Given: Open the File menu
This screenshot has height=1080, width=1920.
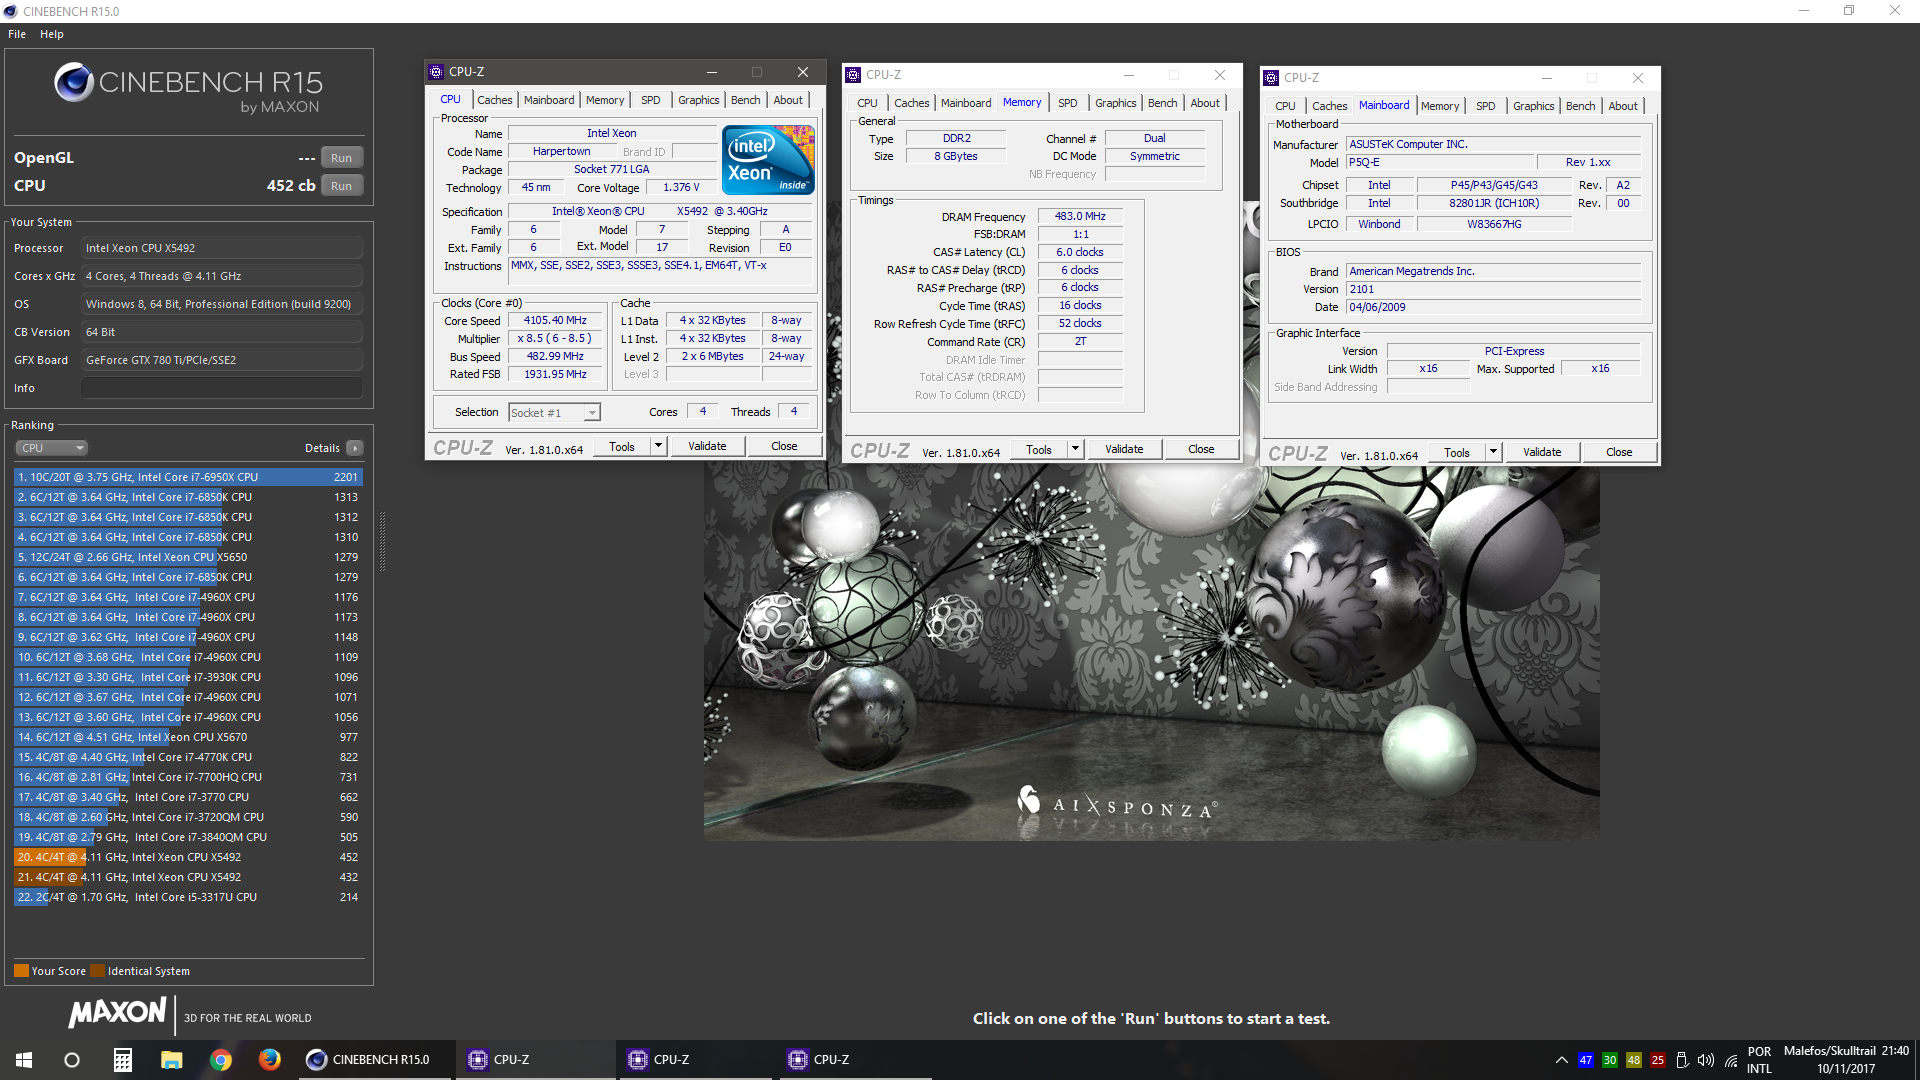Looking at the screenshot, I should tap(17, 34).
